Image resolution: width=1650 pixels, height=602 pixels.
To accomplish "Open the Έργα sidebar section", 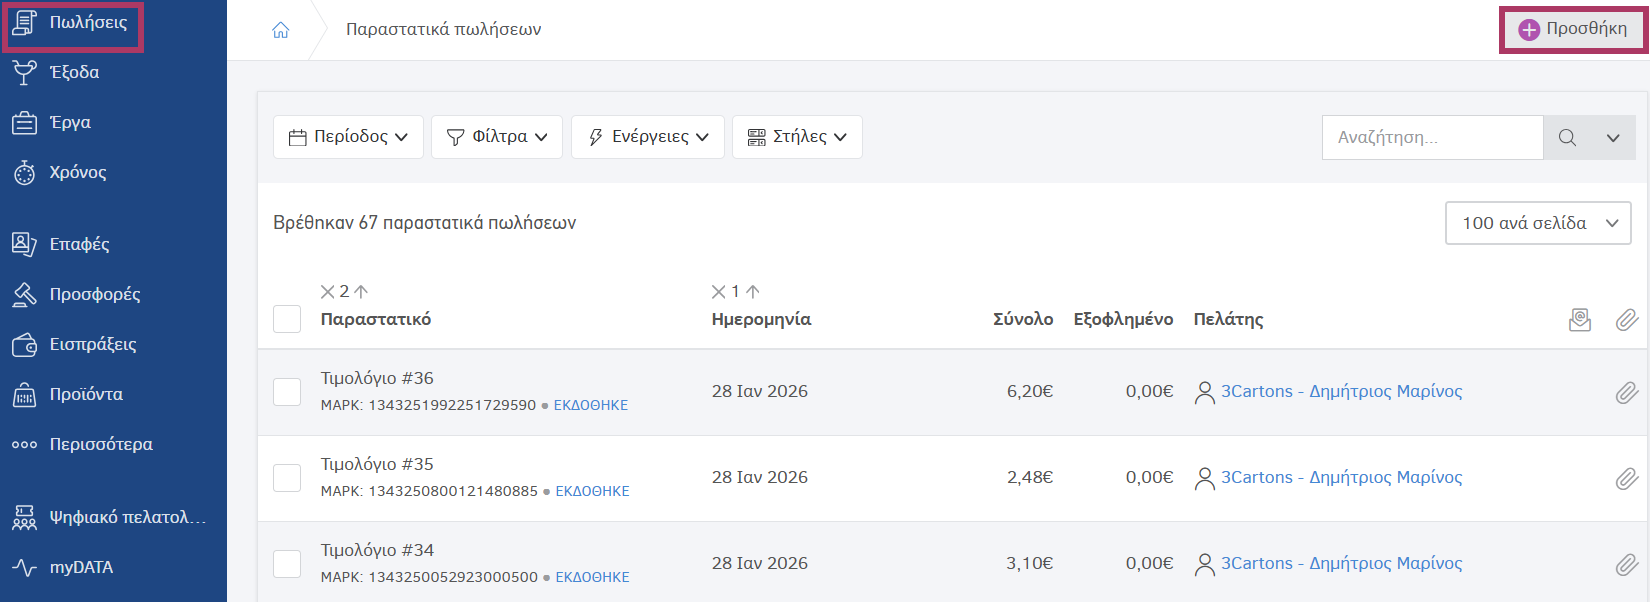I will tap(72, 122).
